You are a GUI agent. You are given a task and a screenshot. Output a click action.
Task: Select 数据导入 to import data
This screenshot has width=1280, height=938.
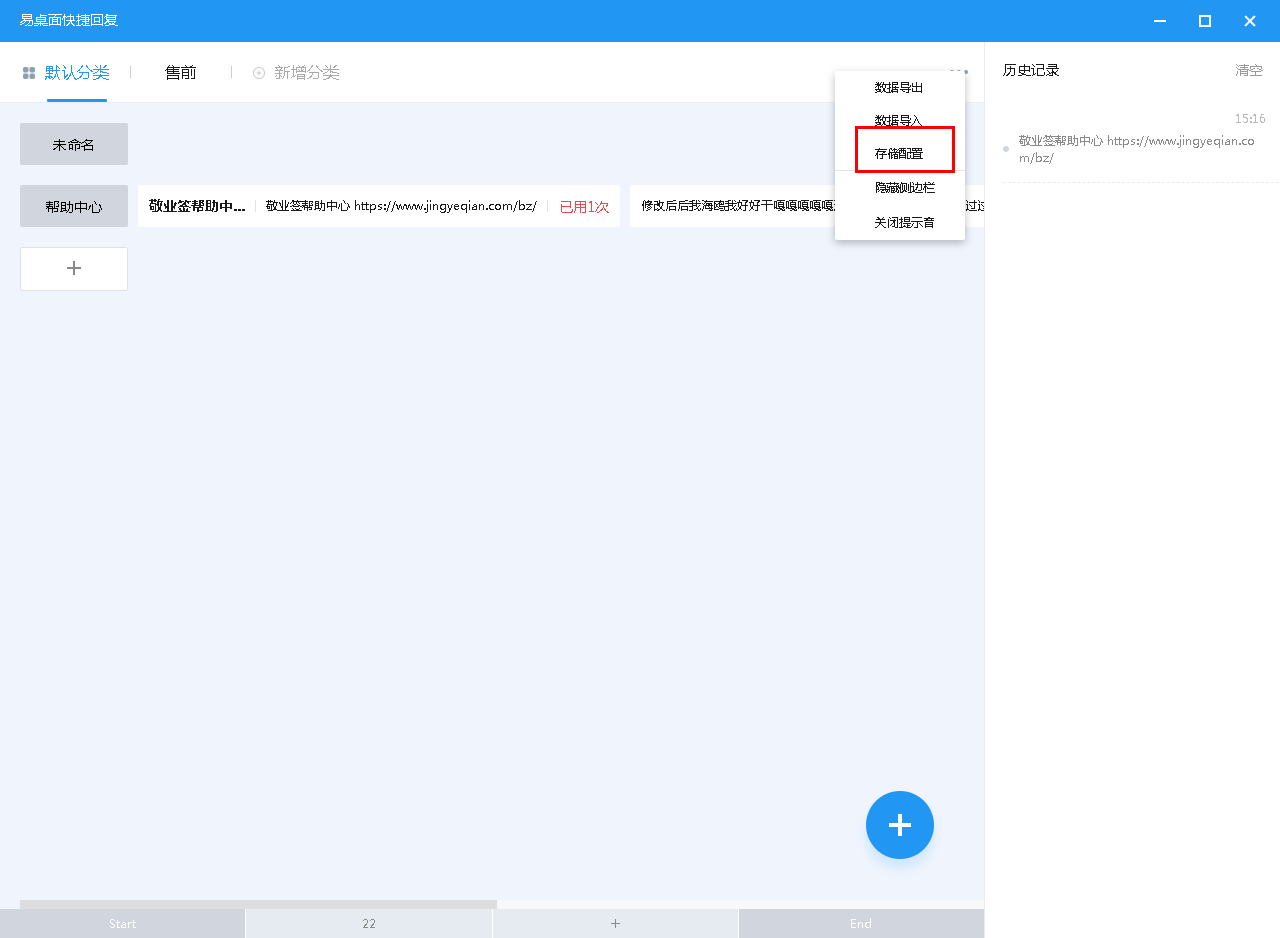click(899, 119)
